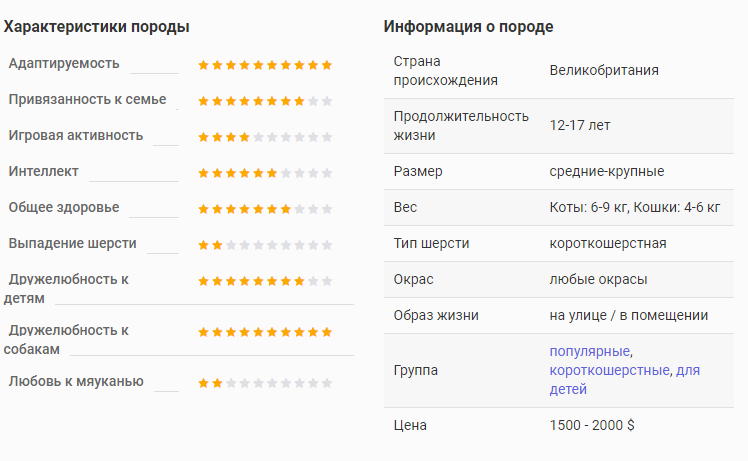Click the seventh star in Общее здоровье rating
Screen dimensions: 748x461
pos(286,209)
